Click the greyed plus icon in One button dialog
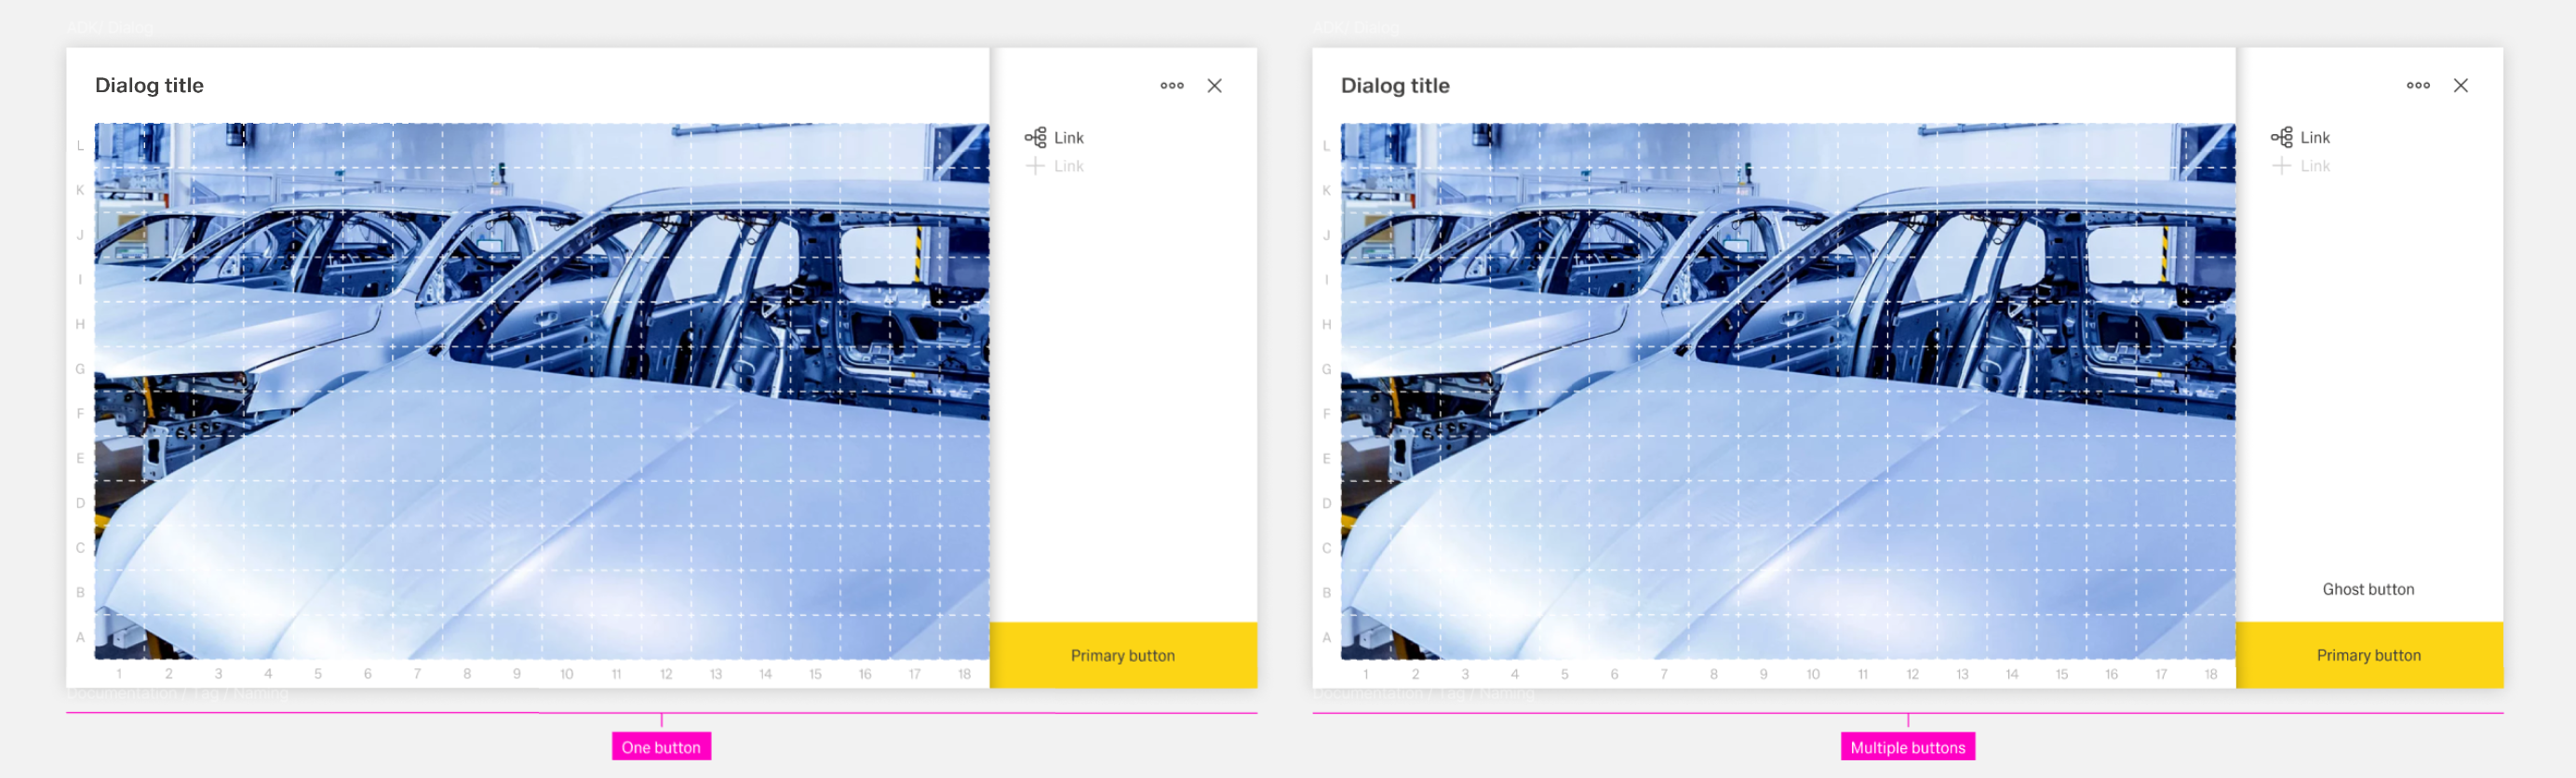2576x778 pixels. [1035, 166]
